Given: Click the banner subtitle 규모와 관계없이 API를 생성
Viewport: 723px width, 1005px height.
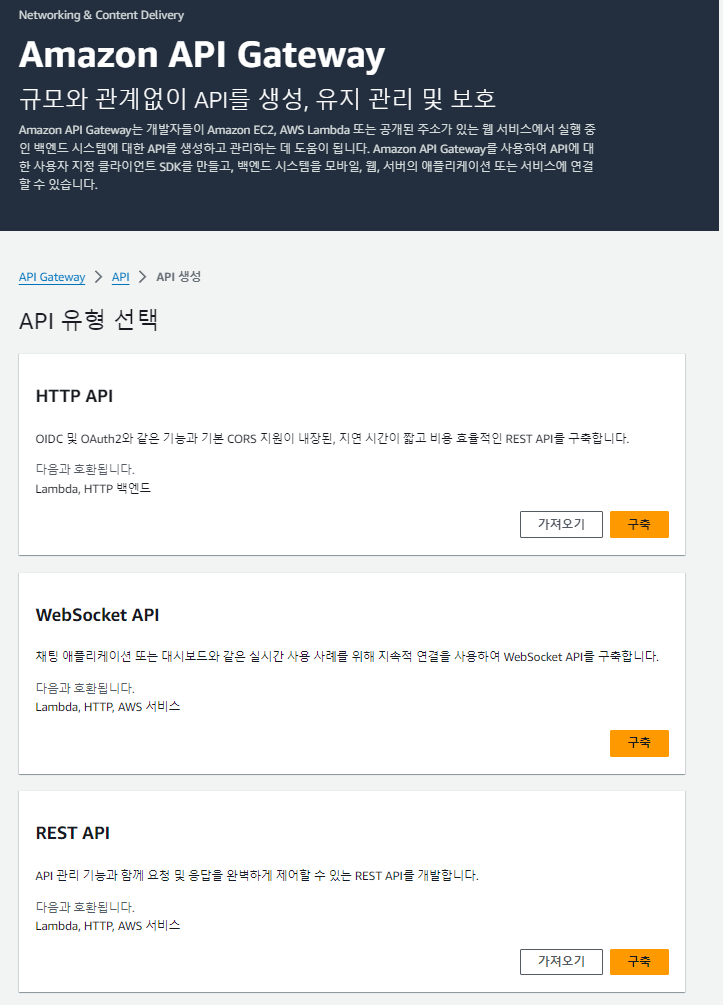Looking at the screenshot, I should pyautogui.click(x=257, y=99).
